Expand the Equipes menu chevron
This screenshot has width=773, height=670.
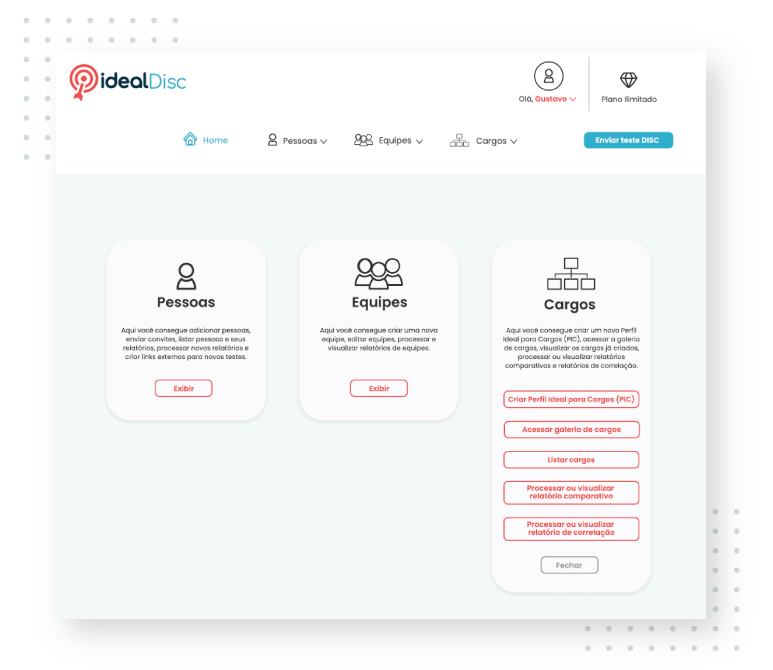coord(419,141)
